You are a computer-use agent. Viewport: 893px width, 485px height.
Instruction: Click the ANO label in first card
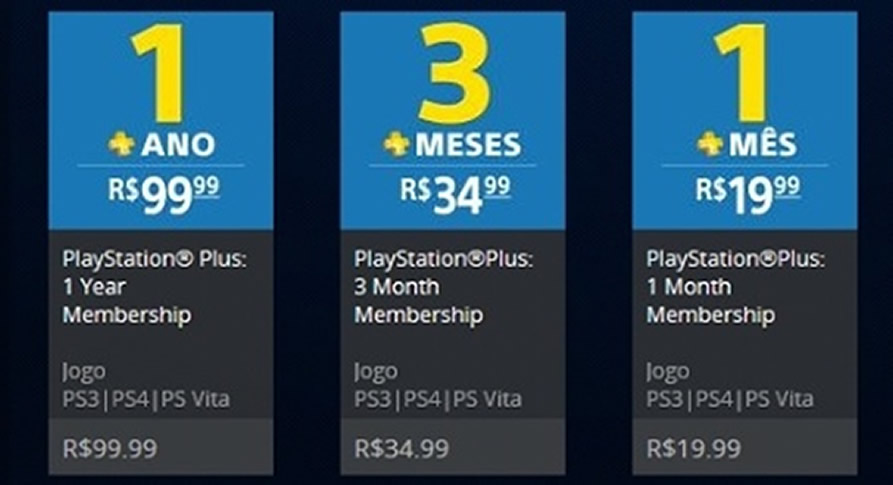pyautogui.click(x=178, y=145)
